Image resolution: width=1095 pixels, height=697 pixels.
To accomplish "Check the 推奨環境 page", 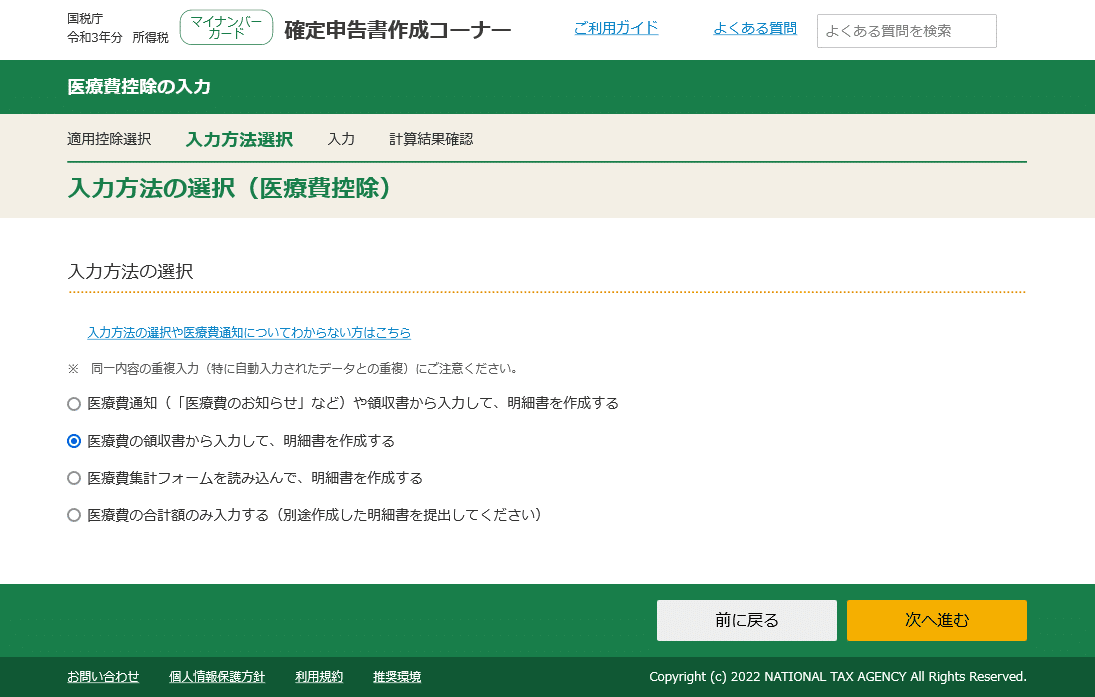I will coord(396,676).
